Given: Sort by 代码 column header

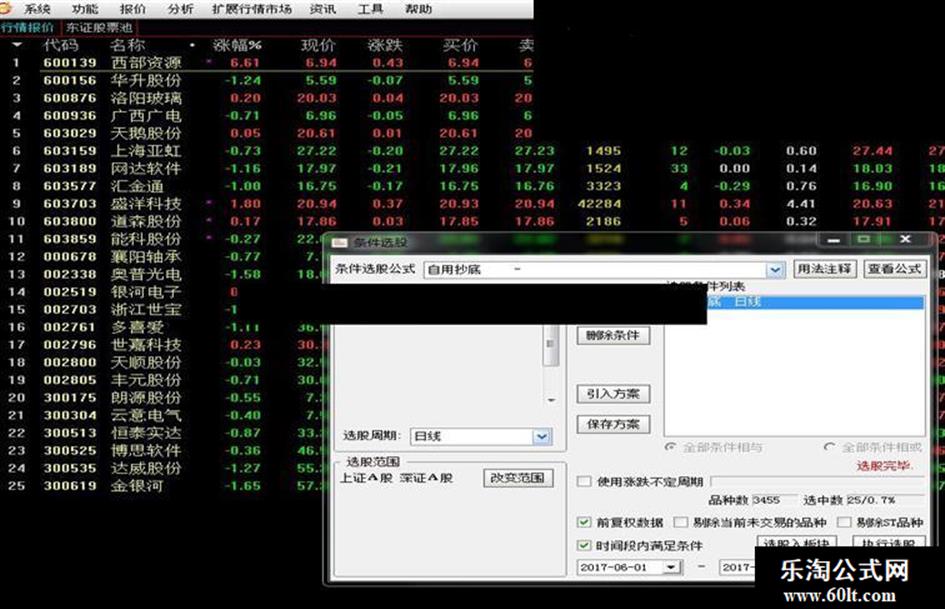Looking at the screenshot, I should coord(60,45).
